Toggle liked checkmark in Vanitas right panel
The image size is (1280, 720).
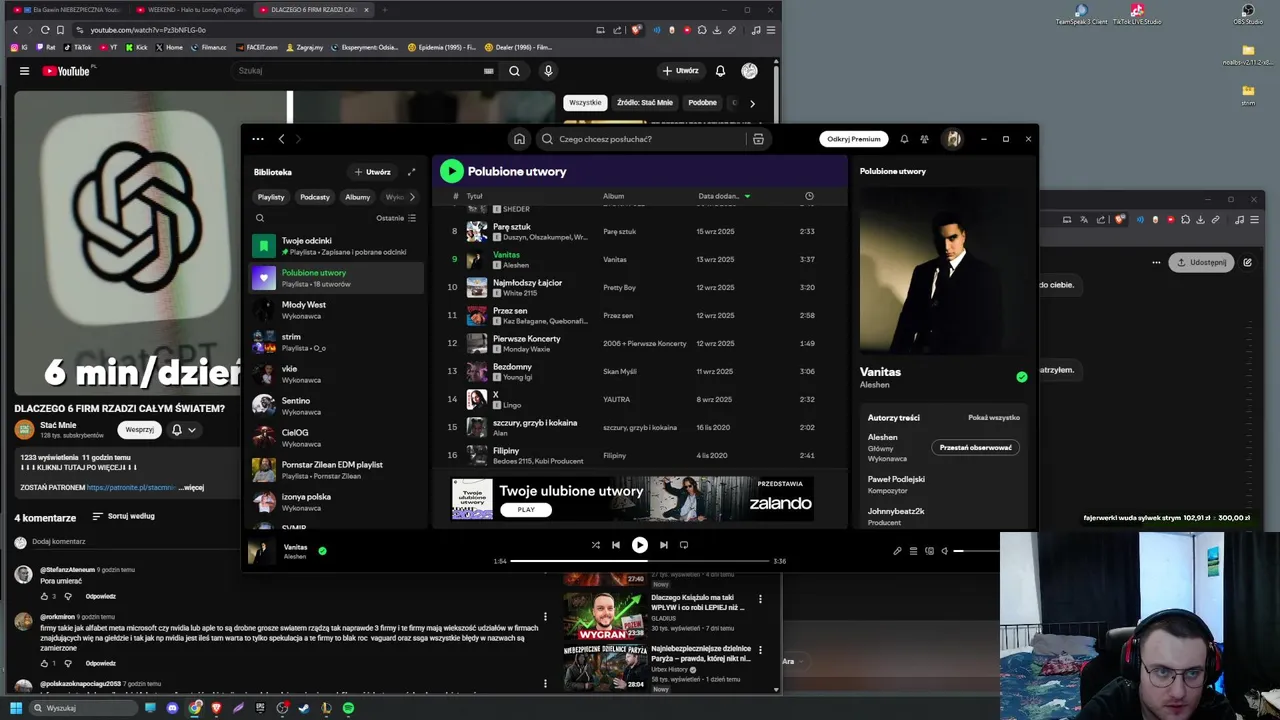tap(1021, 377)
